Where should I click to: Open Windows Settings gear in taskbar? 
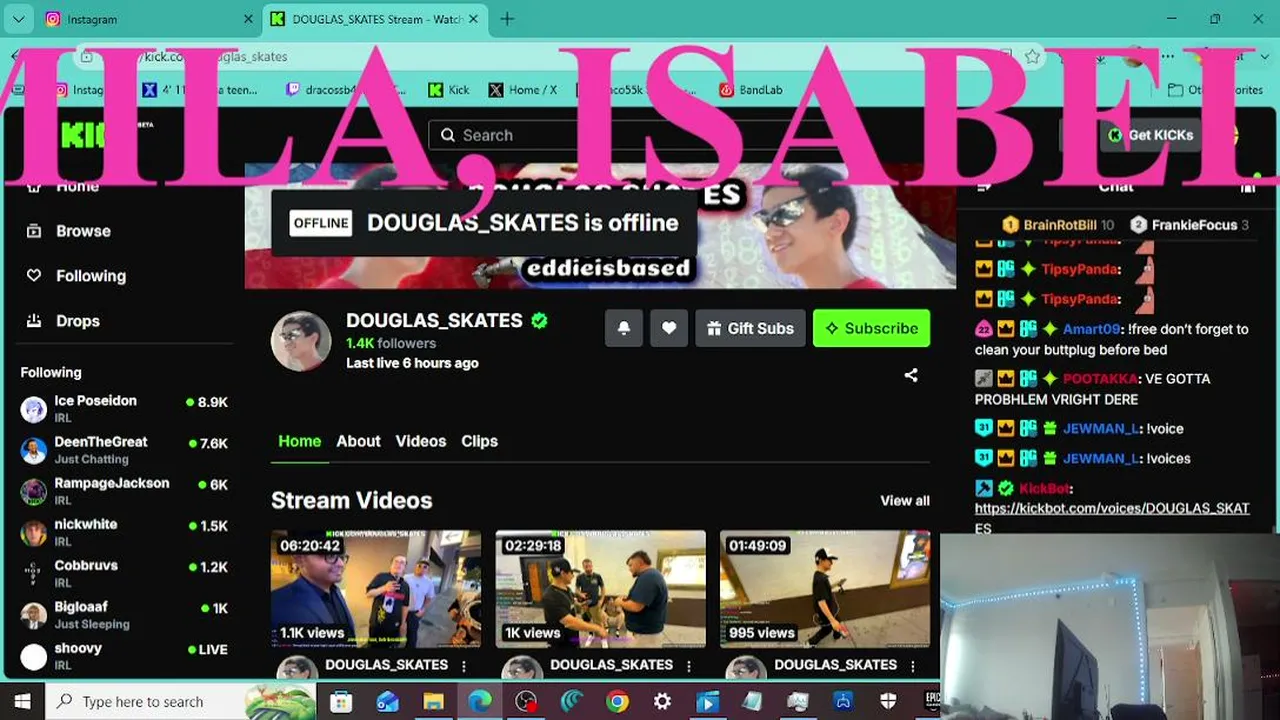pos(662,702)
